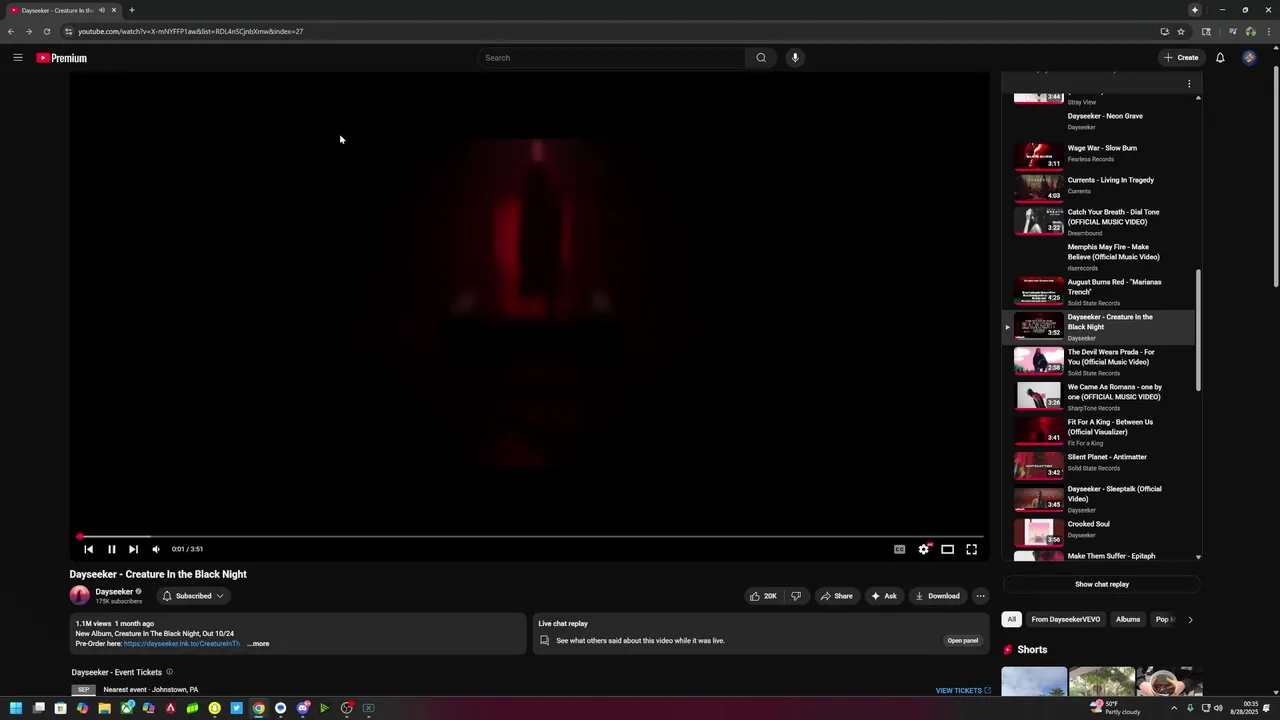Open media control icon in Chrome toolbar
Viewport: 1280px width, 720px height.
coord(1233,31)
